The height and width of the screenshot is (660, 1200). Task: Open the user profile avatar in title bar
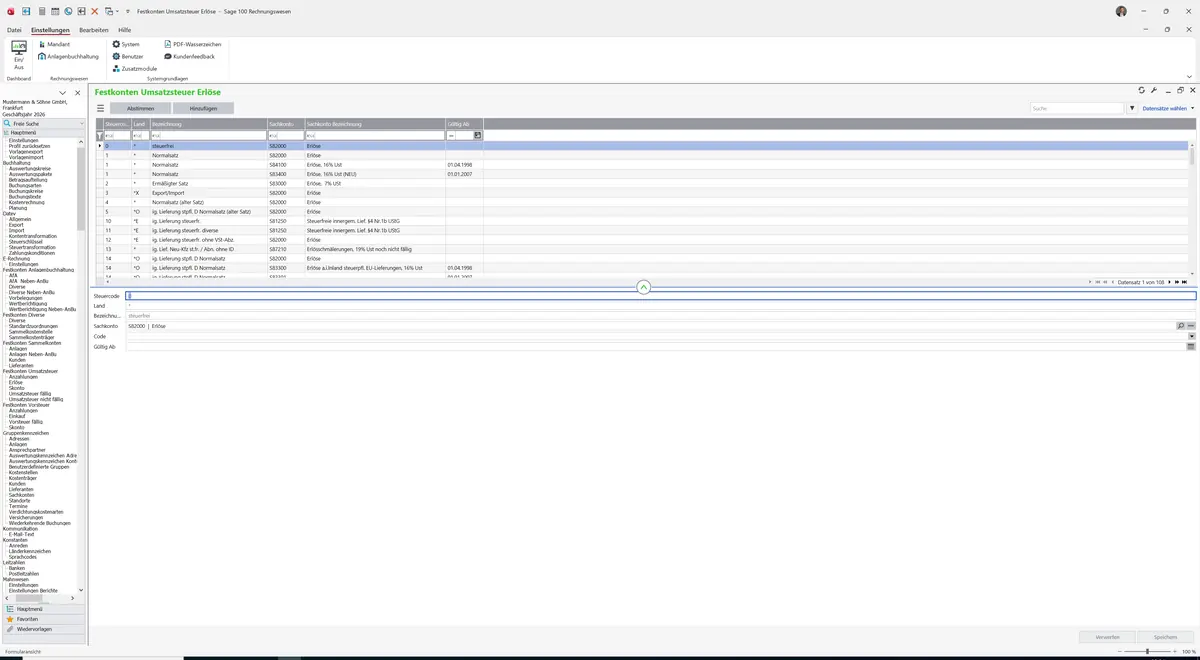tap(1121, 11)
